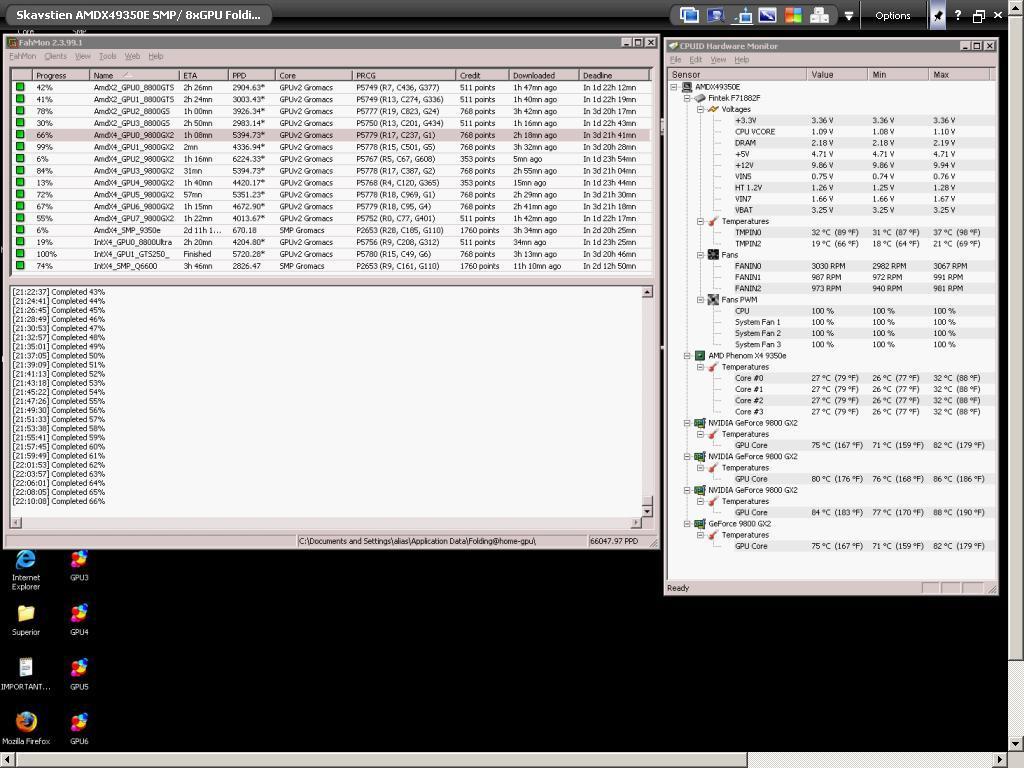Open the FahMon menu
The height and width of the screenshot is (769, 1024).
point(22,56)
